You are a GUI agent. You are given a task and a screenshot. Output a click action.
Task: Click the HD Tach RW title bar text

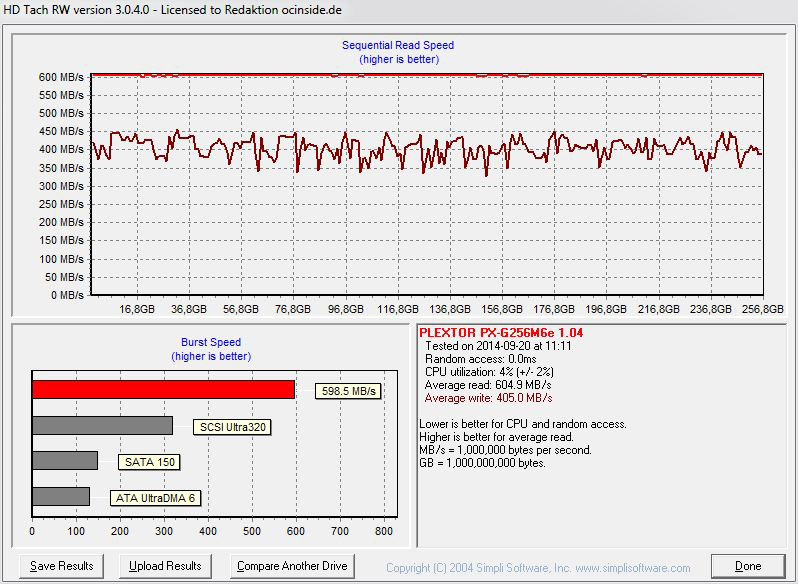(x=173, y=10)
